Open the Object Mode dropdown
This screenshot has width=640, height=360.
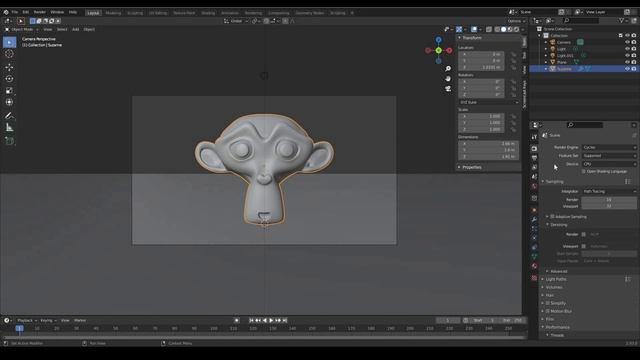point(21,29)
